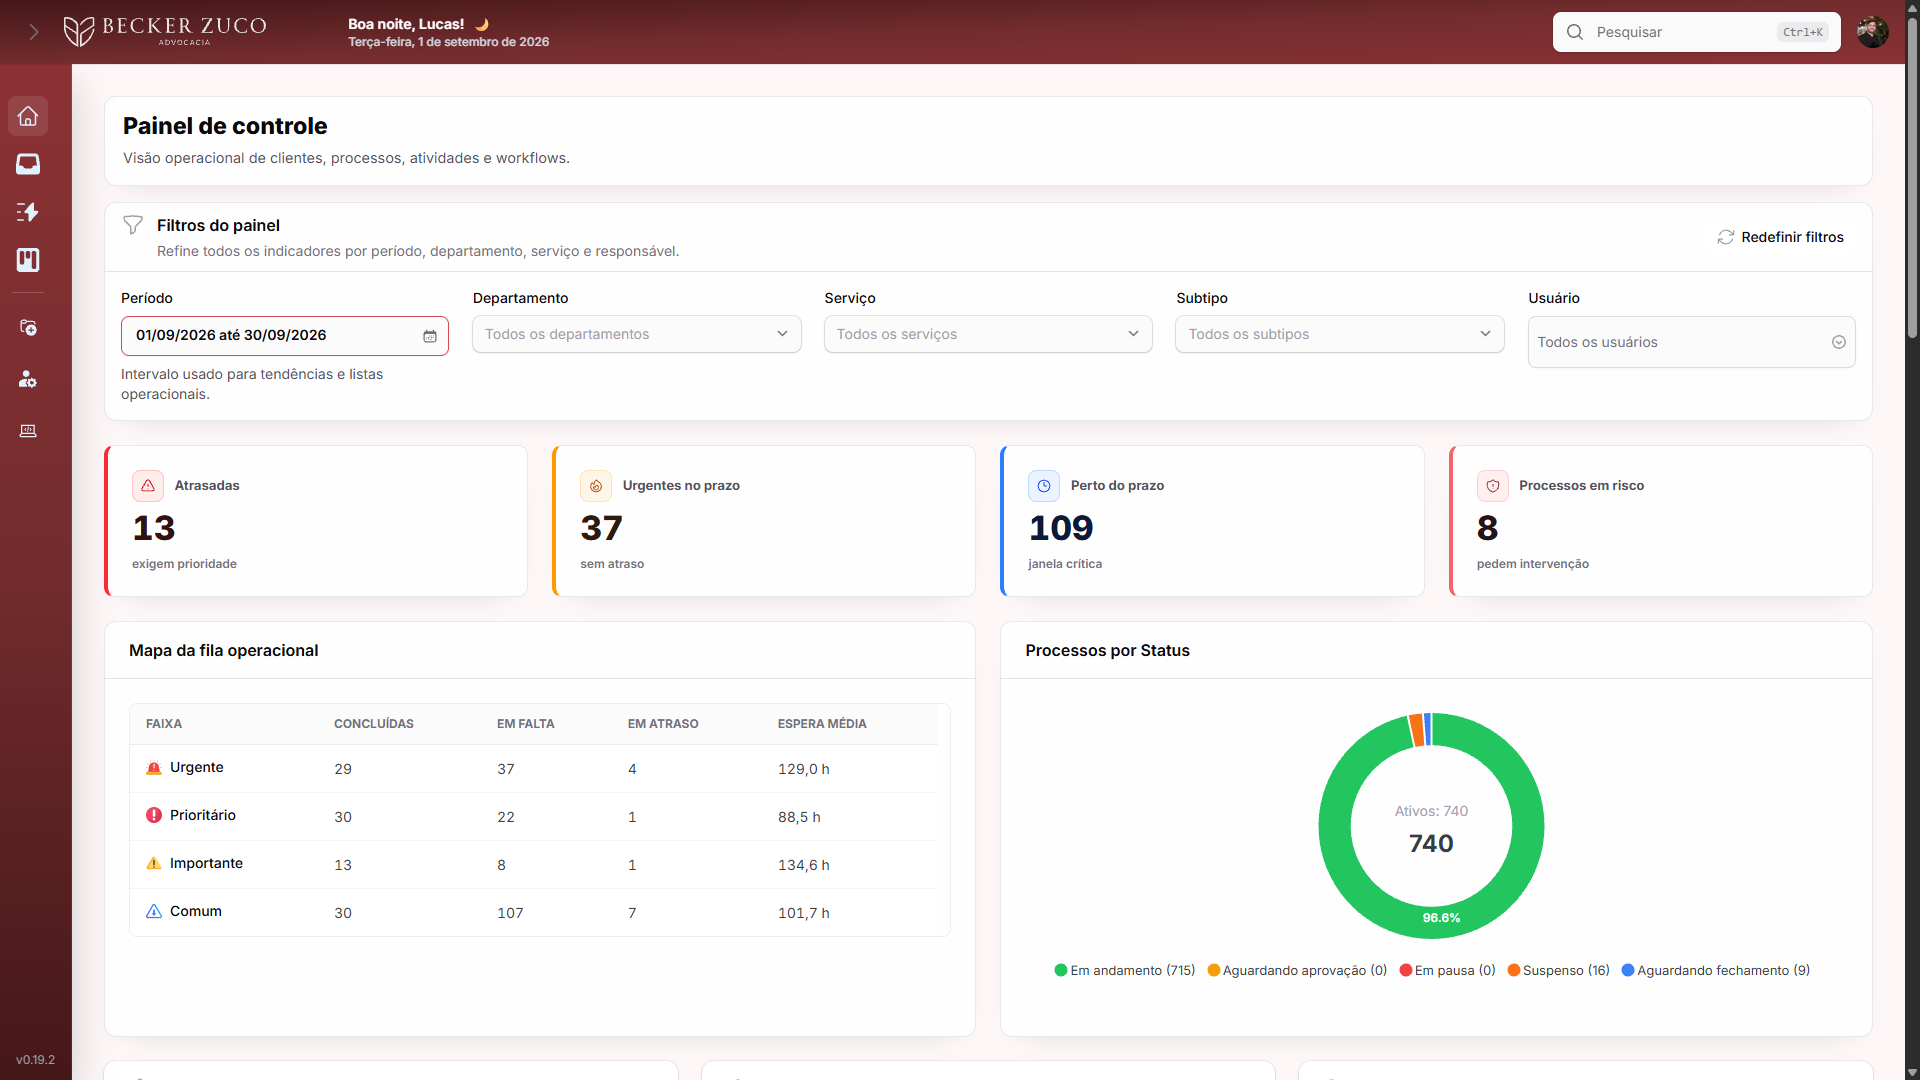
Task: Open the inbox tray sidebar icon
Action: pos(28,164)
